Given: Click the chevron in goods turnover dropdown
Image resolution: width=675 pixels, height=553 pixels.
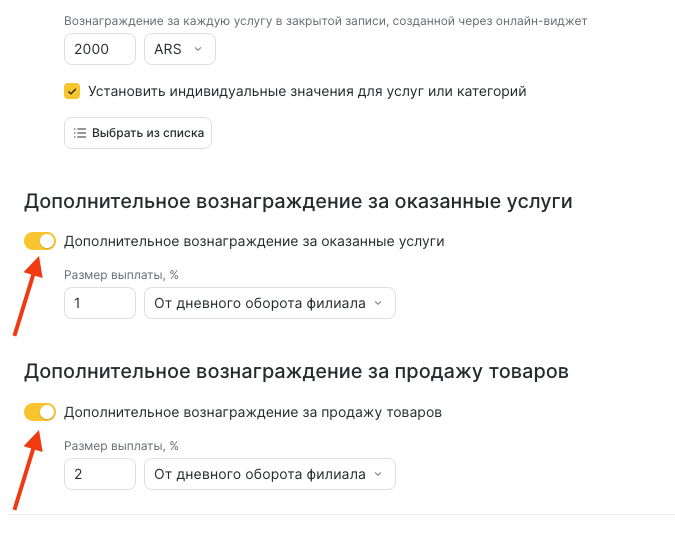Looking at the screenshot, I should (x=378, y=474).
